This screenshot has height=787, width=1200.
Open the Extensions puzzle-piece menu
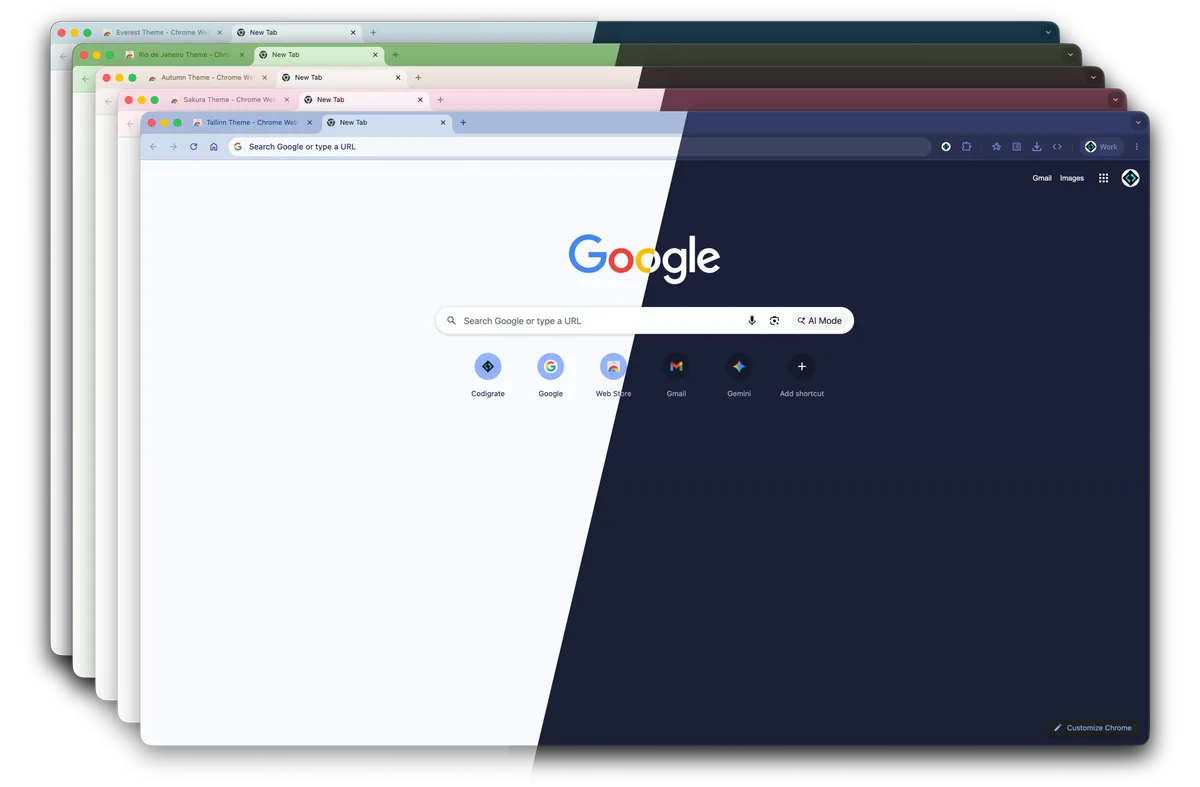click(966, 147)
